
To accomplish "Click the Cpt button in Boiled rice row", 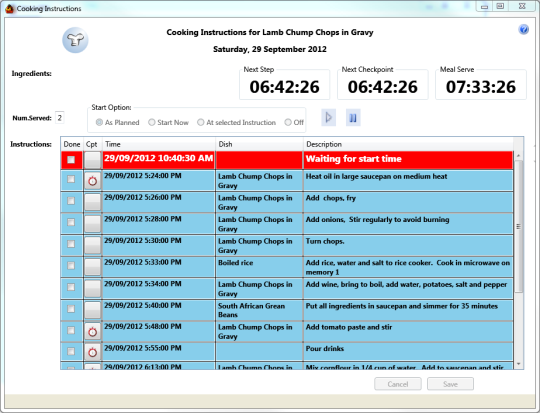I will [x=93, y=267].
